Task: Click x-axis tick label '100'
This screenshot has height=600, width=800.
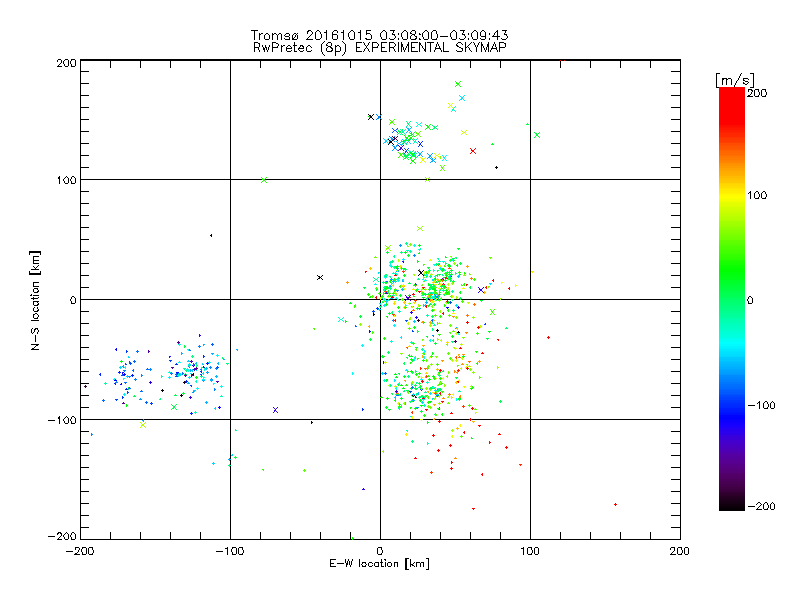Action: tap(530, 551)
